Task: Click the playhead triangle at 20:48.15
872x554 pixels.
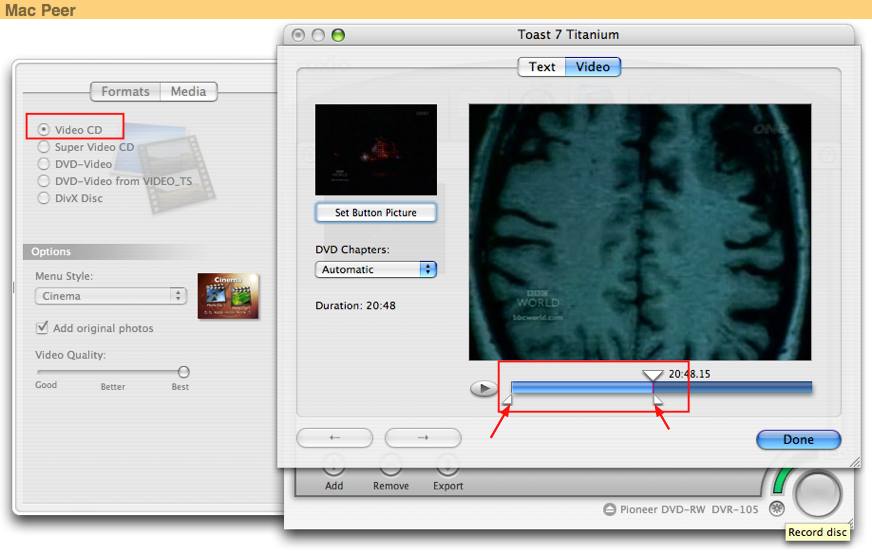Action: point(652,375)
